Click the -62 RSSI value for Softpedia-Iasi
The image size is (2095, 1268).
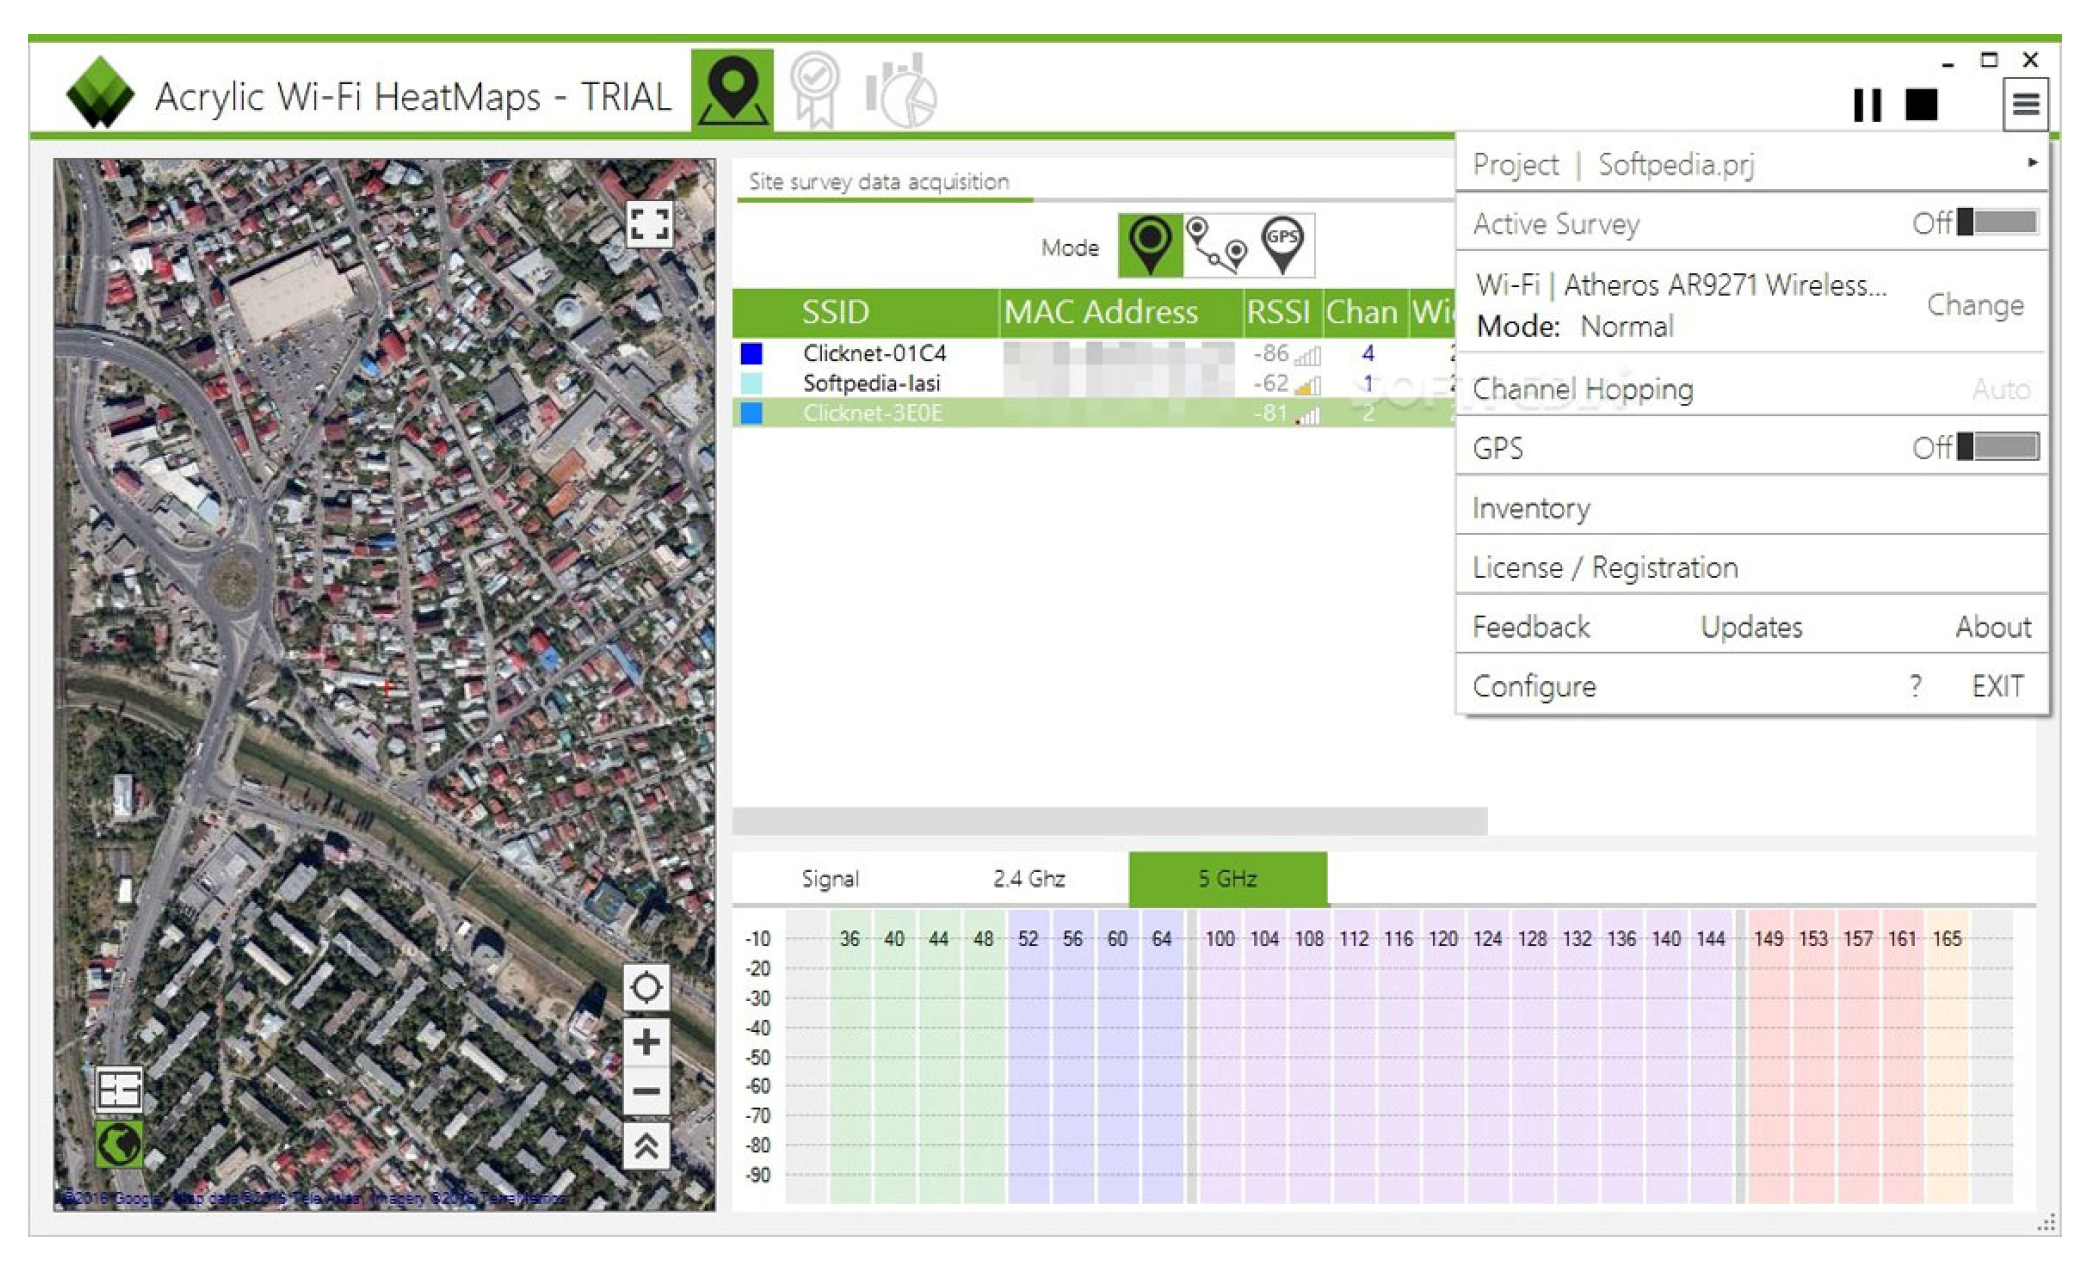pos(1271,383)
